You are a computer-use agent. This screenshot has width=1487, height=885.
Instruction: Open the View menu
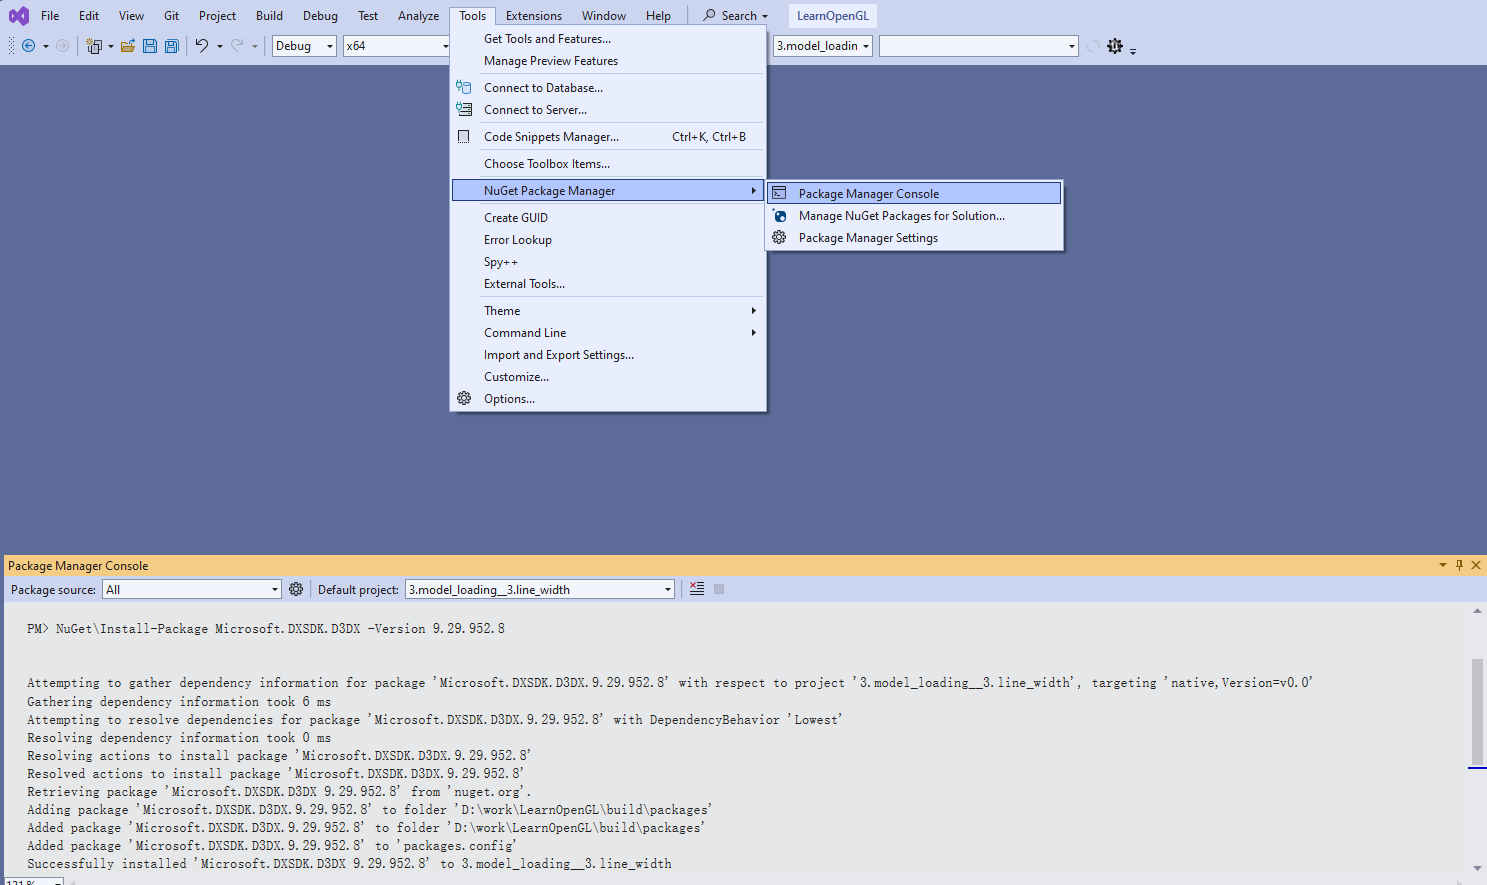point(131,15)
